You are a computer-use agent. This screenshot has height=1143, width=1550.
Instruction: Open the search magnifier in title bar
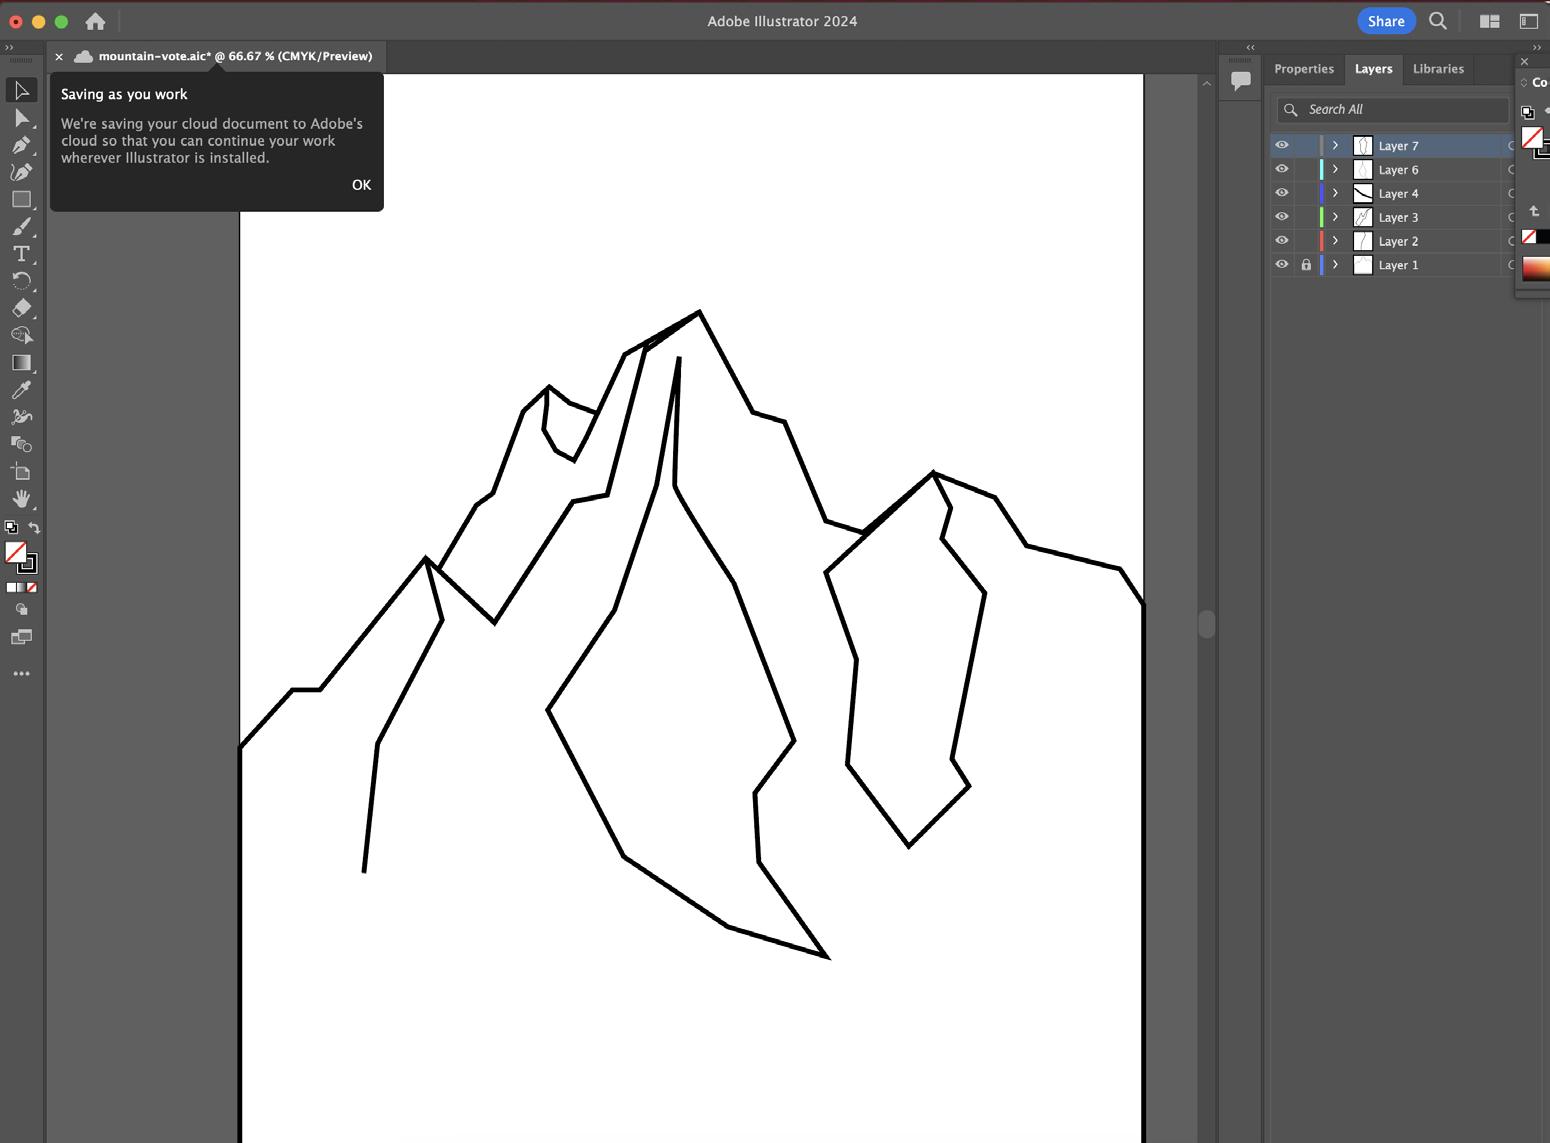[1438, 21]
